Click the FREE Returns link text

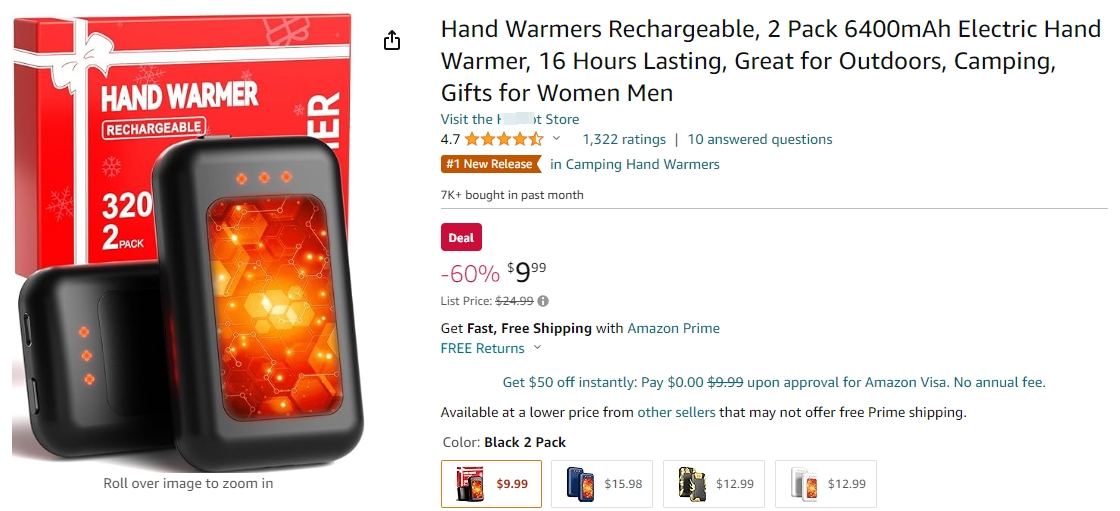[x=482, y=348]
